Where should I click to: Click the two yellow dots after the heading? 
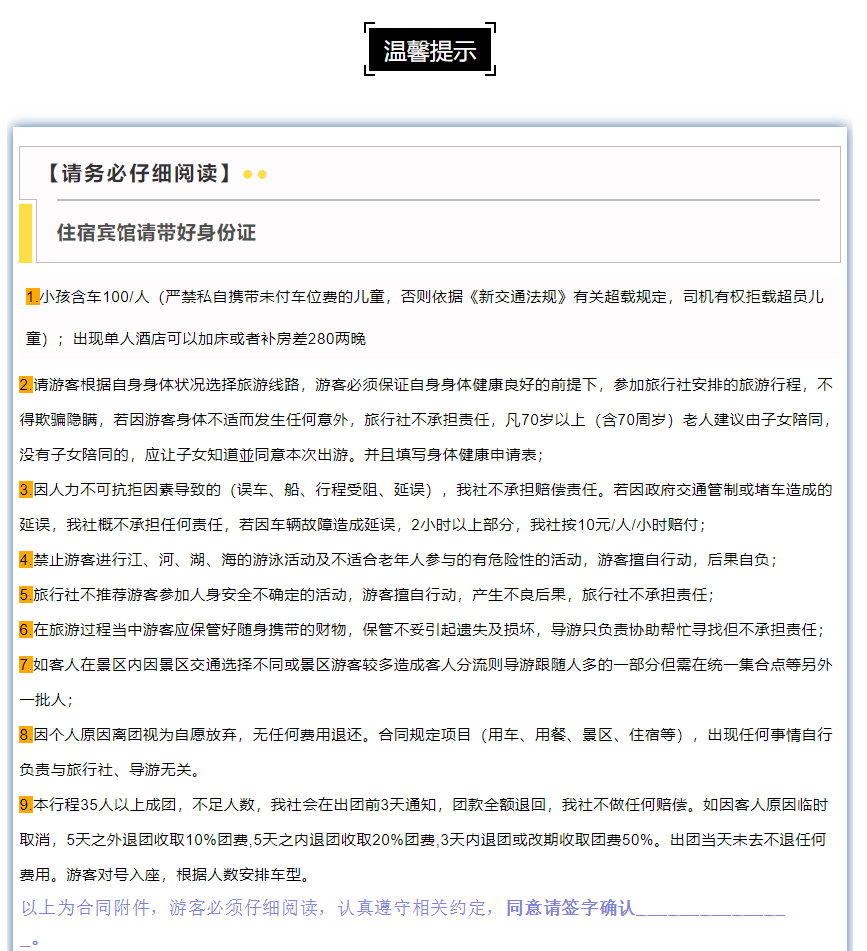pos(255,175)
